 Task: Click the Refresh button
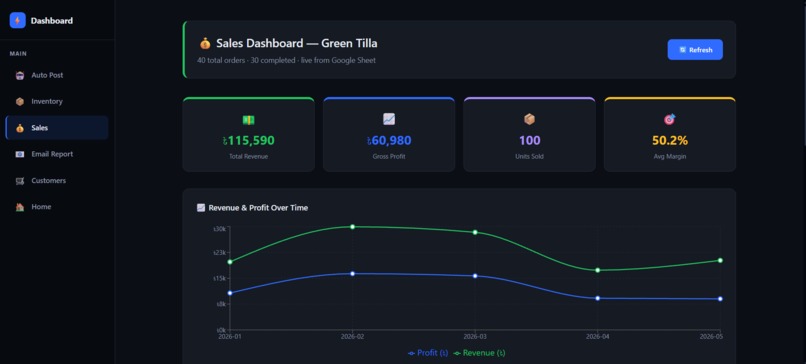coord(695,50)
